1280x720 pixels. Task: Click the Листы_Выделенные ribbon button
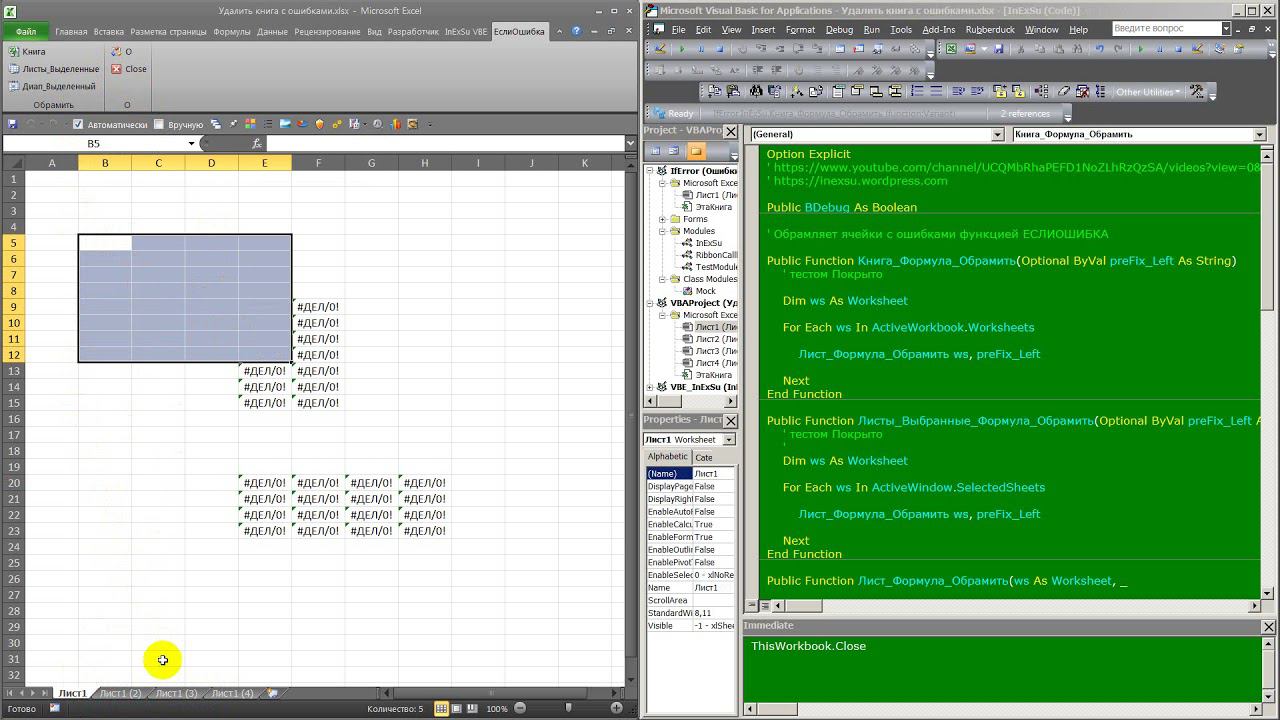click(x=54, y=69)
